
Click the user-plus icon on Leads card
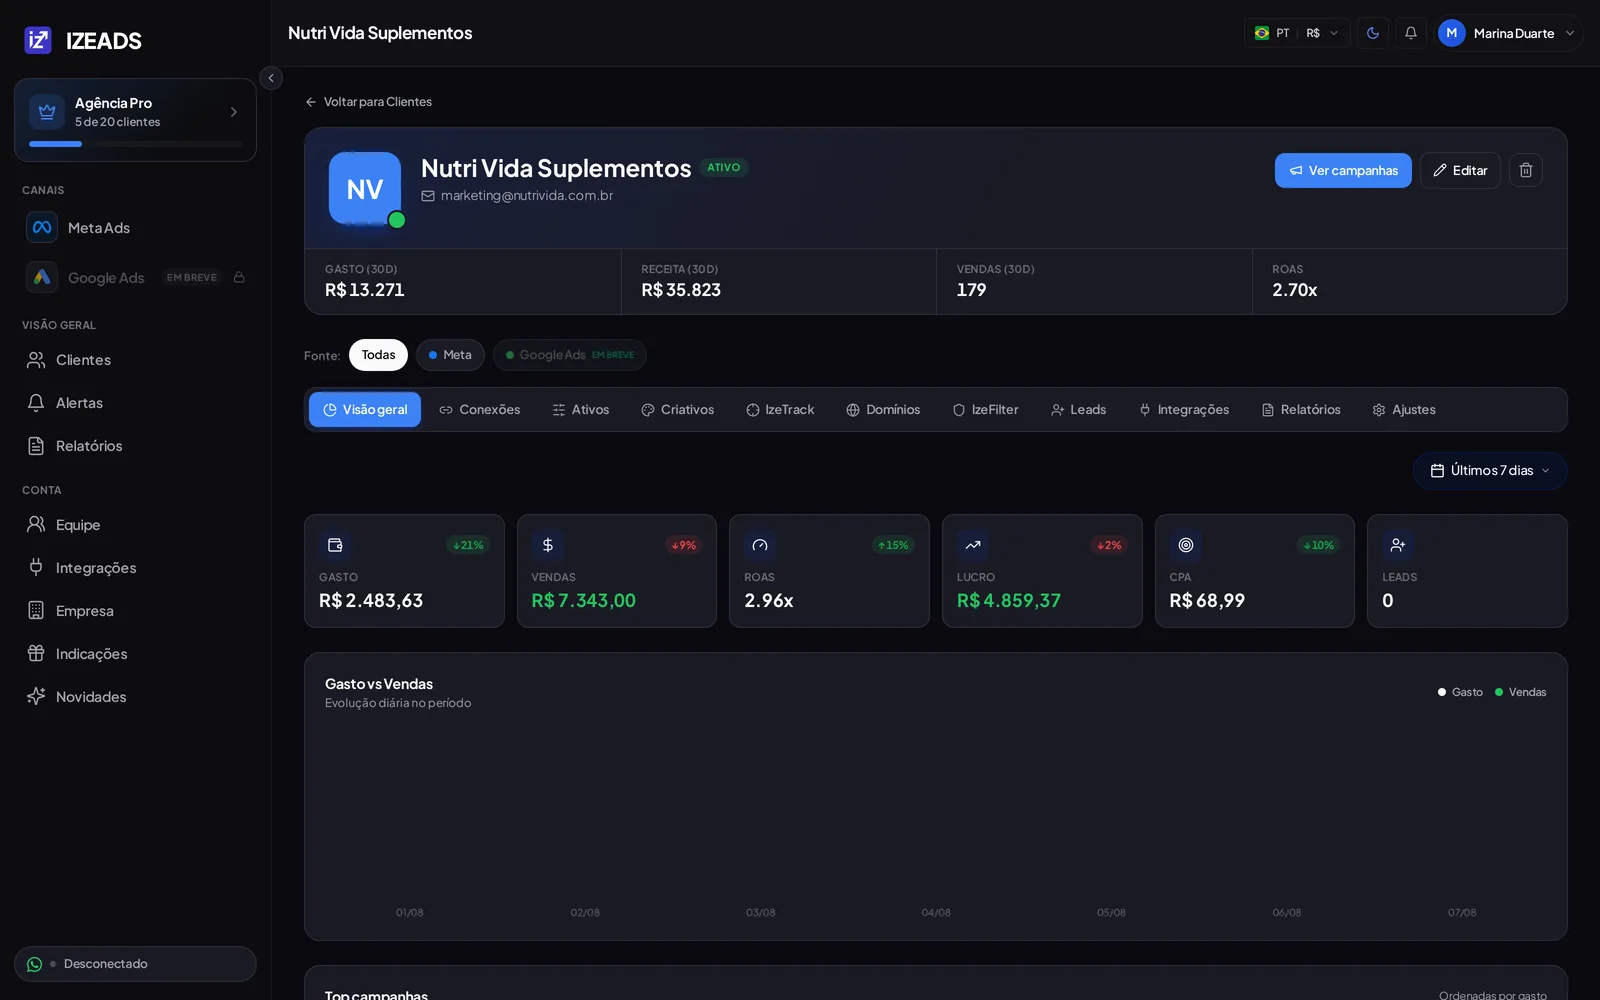tap(1398, 545)
